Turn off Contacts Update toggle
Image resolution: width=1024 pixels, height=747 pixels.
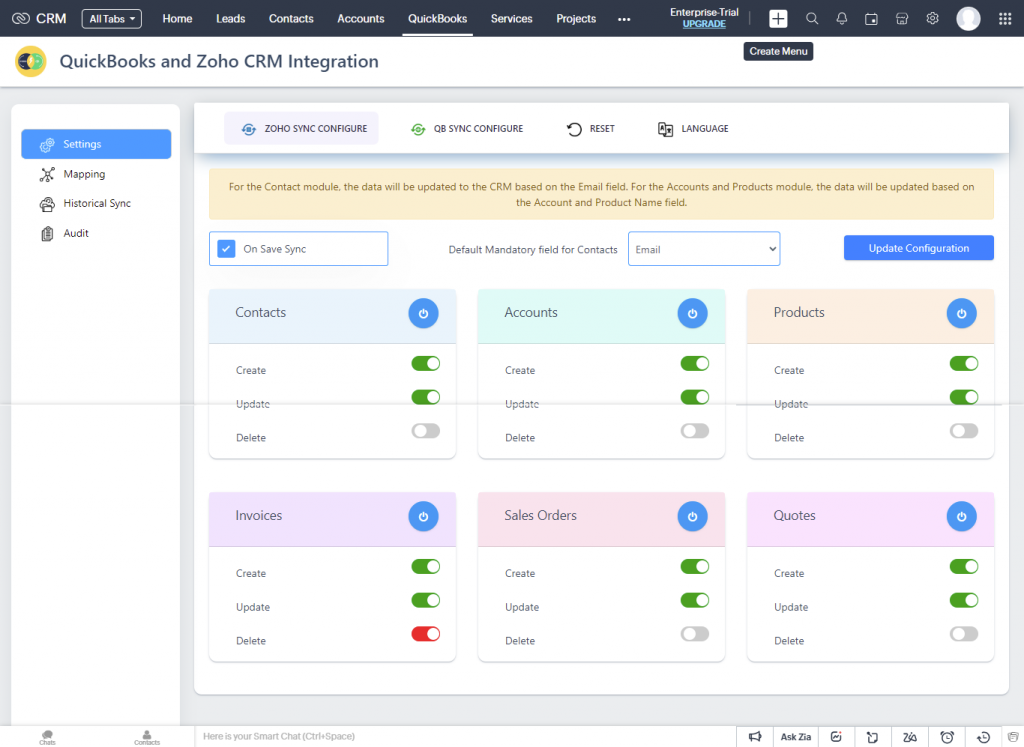[x=426, y=397]
